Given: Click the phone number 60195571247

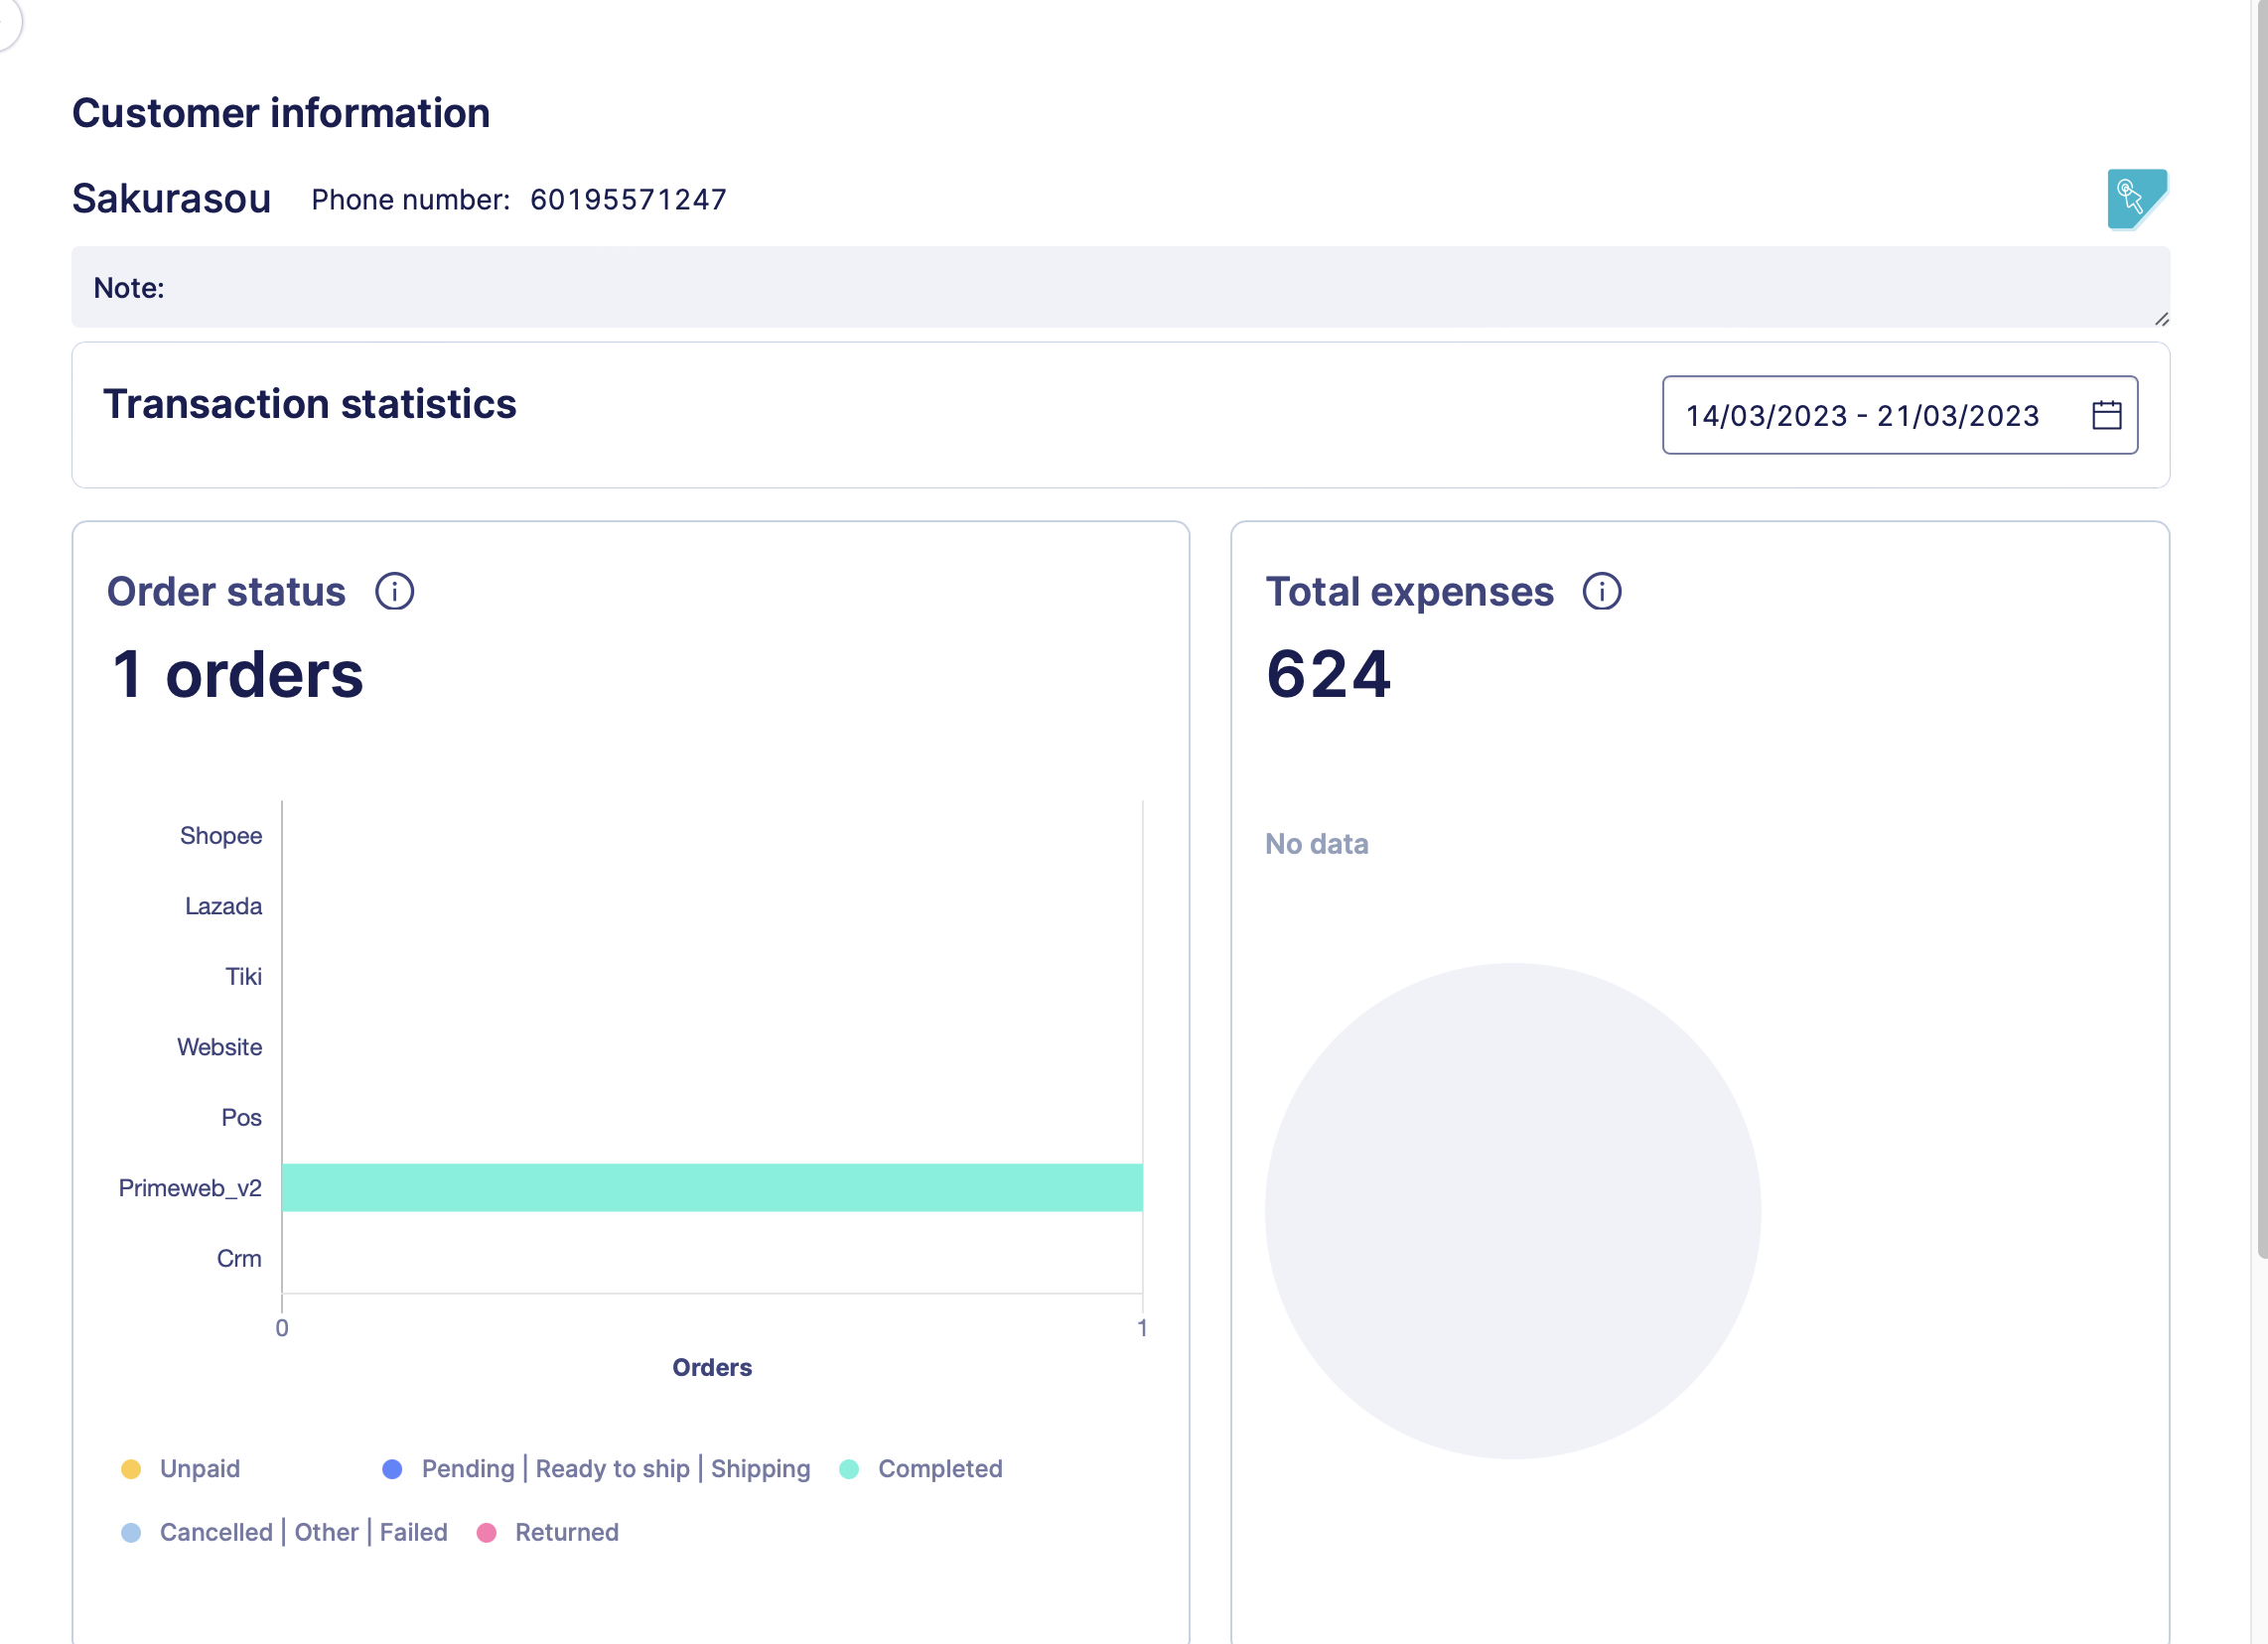Looking at the screenshot, I should (x=628, y=200).
